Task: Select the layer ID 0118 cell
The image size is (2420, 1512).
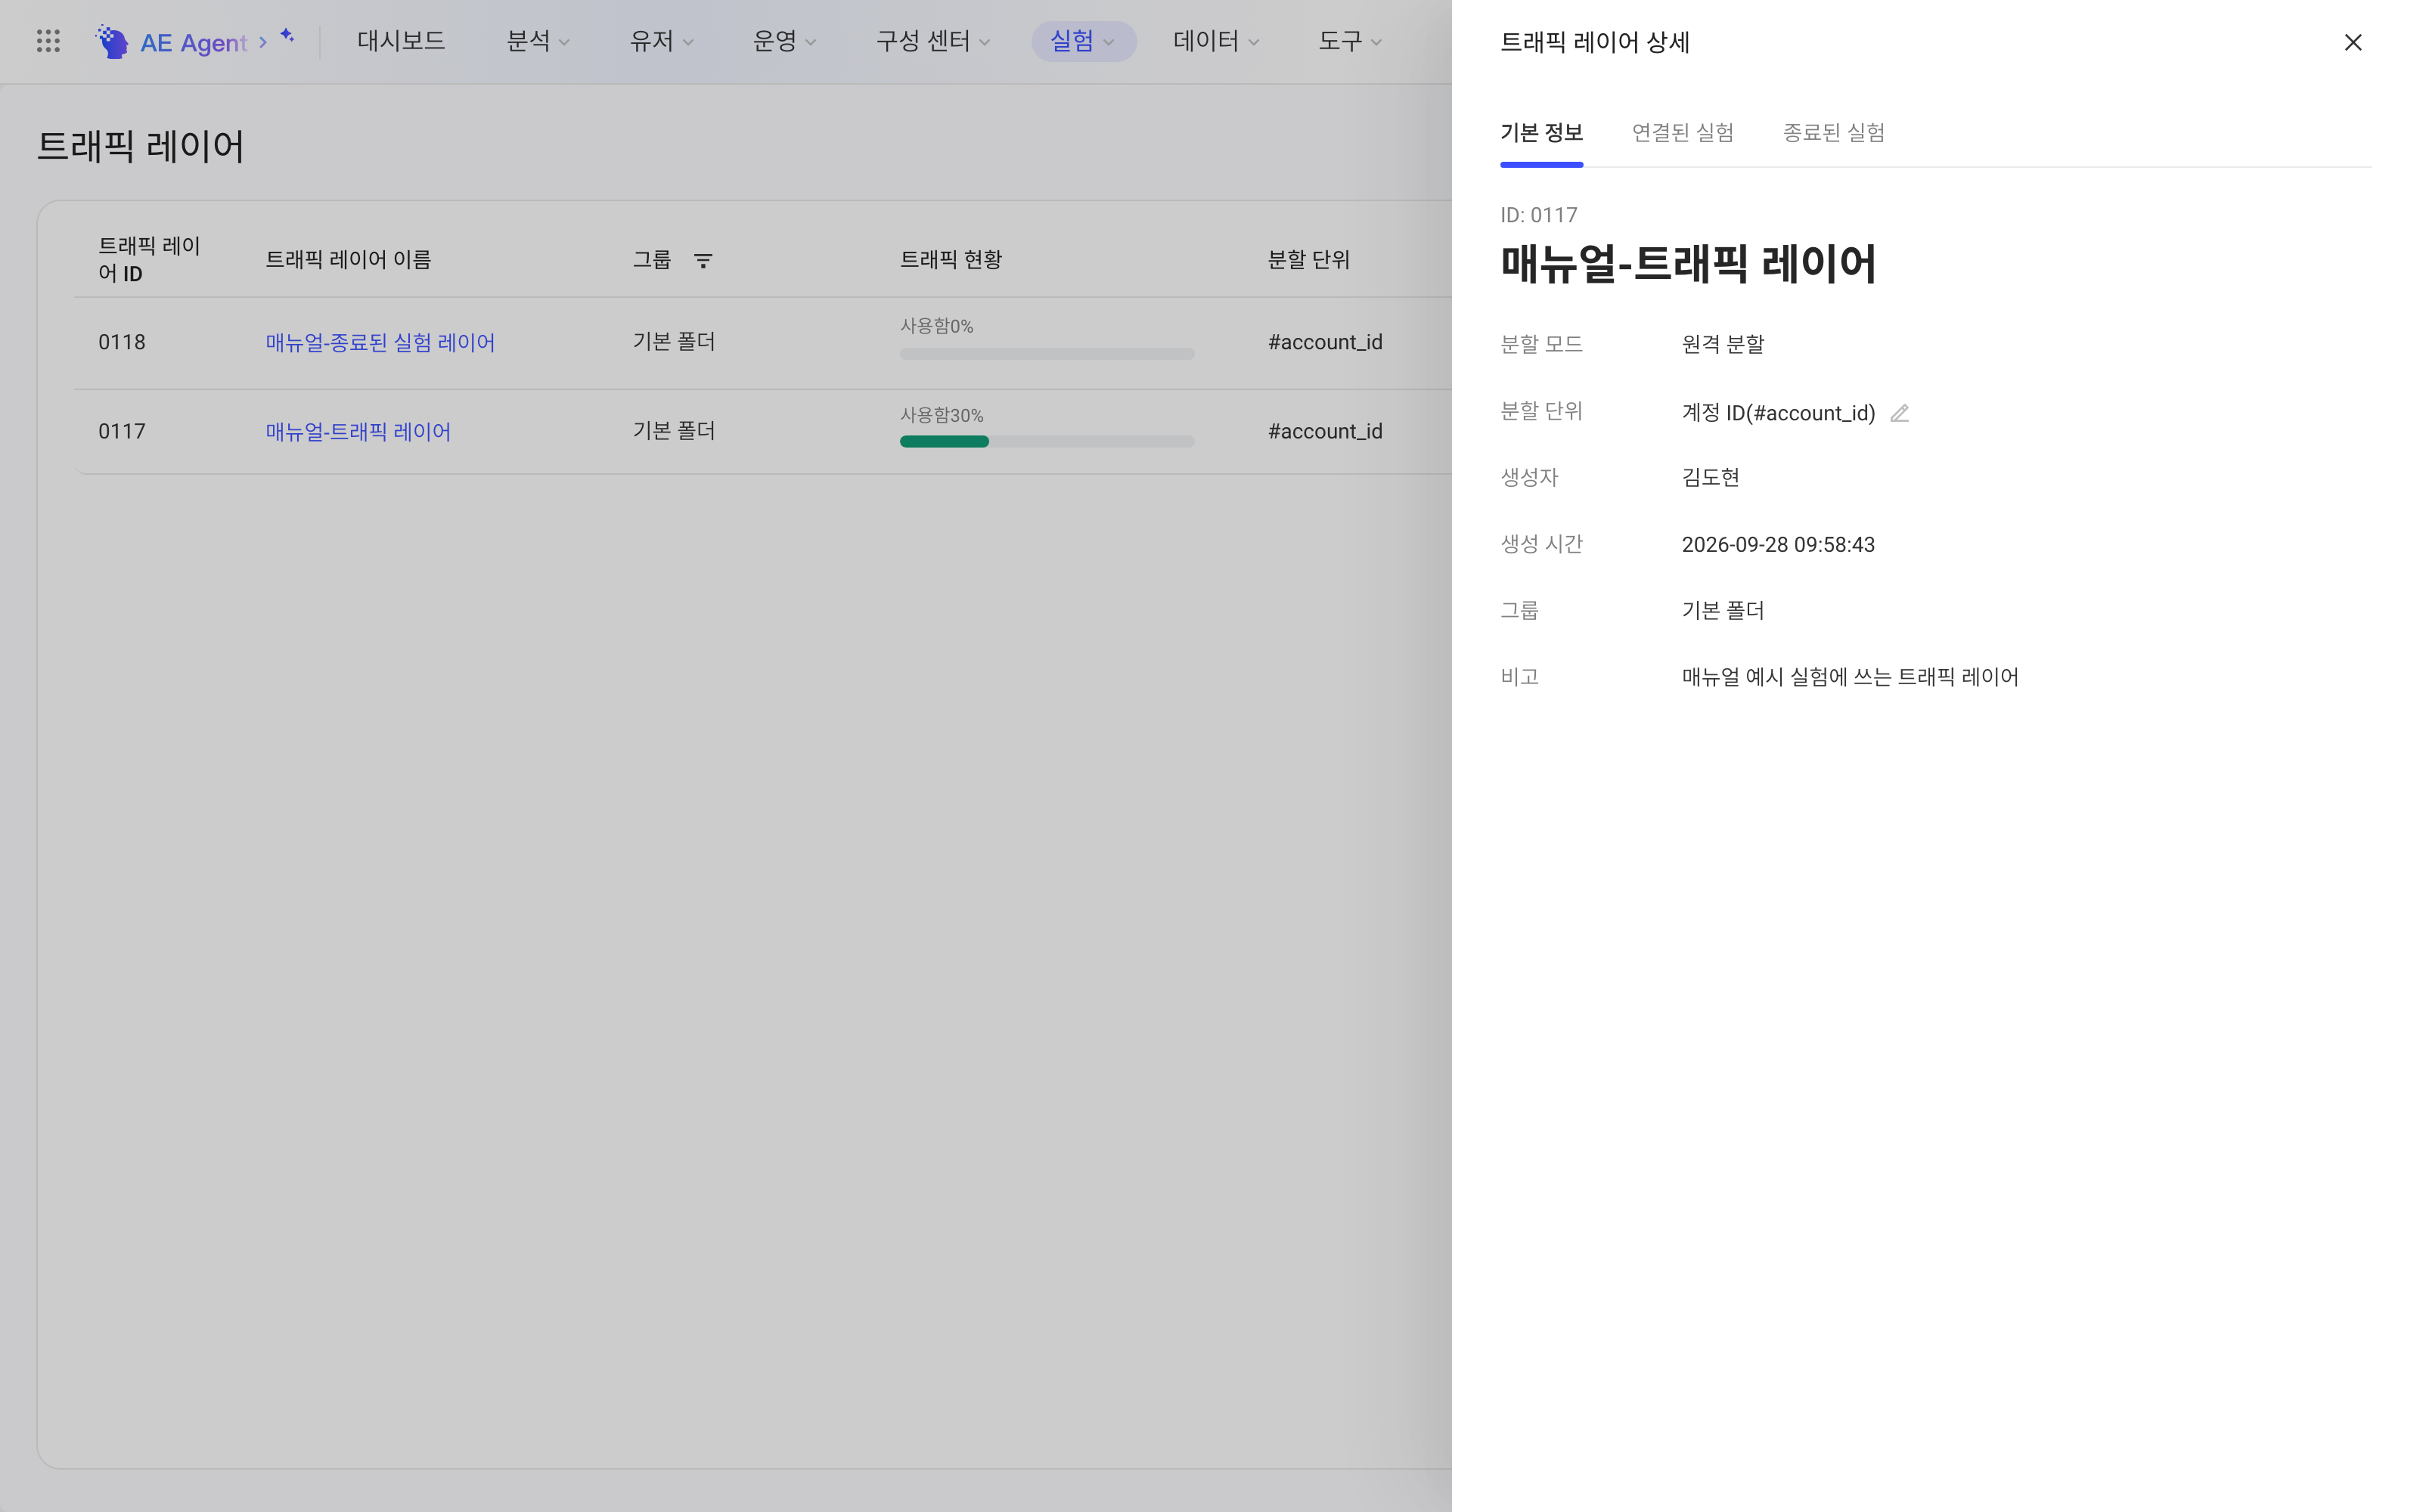Action: click(122, 342)
